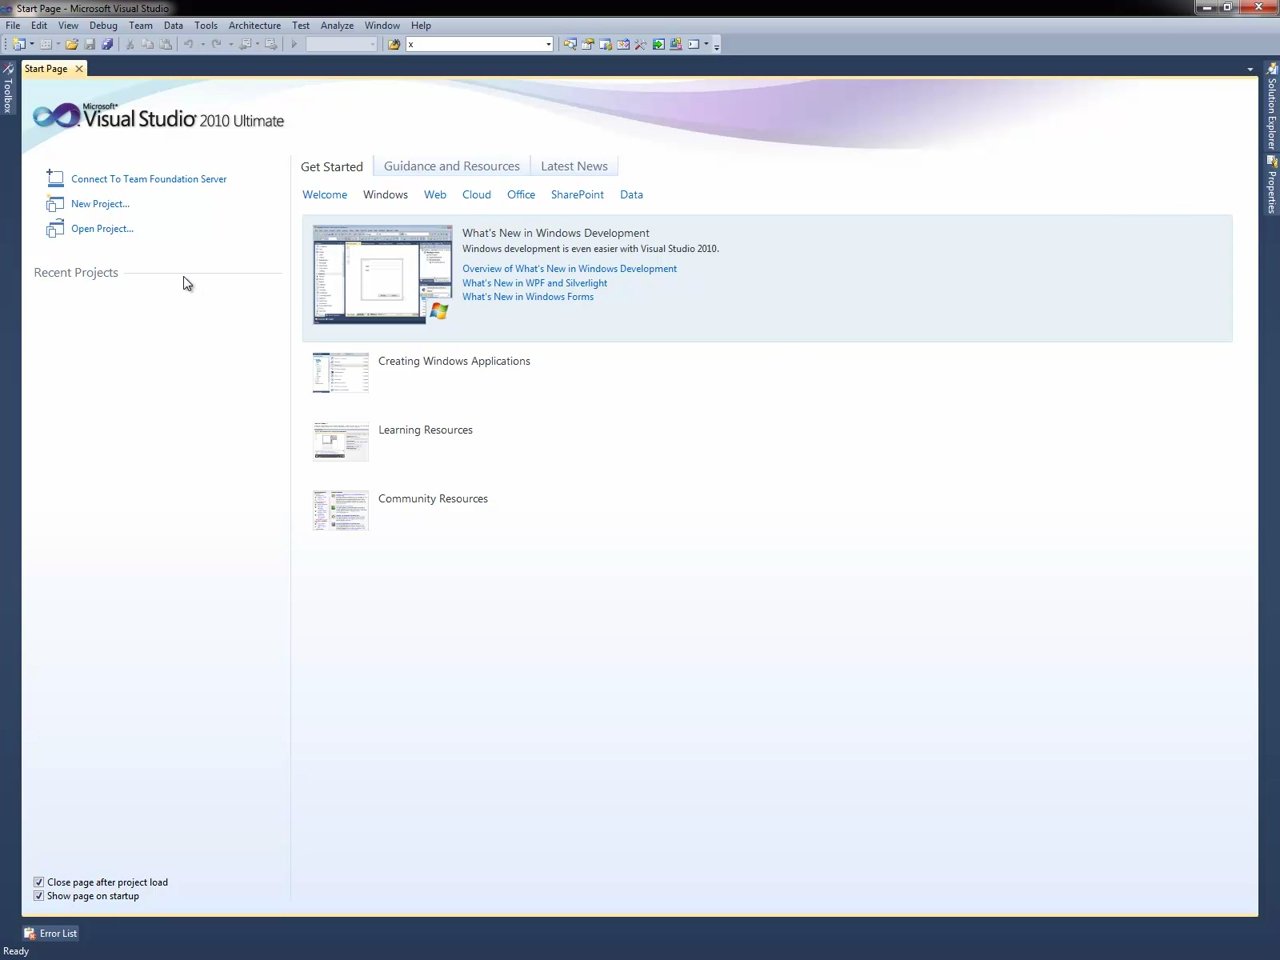
Task: Open the Tools menu
Action: click(206, 25)
